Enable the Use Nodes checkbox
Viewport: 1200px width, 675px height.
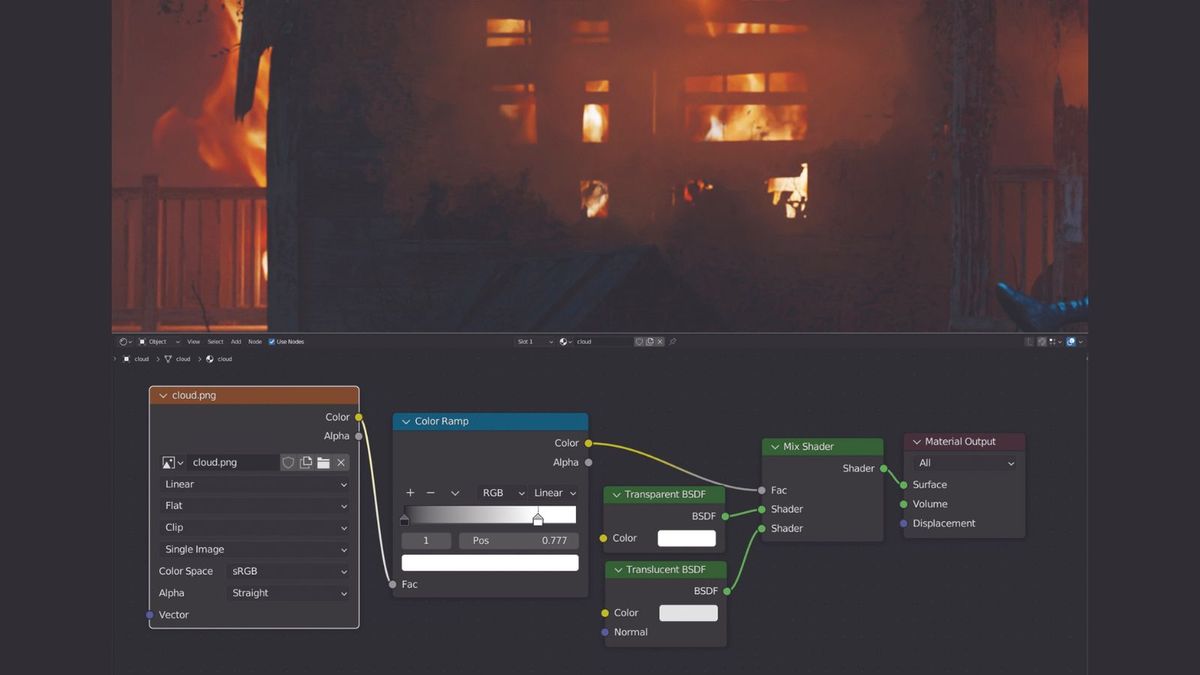tap(272, 341)
